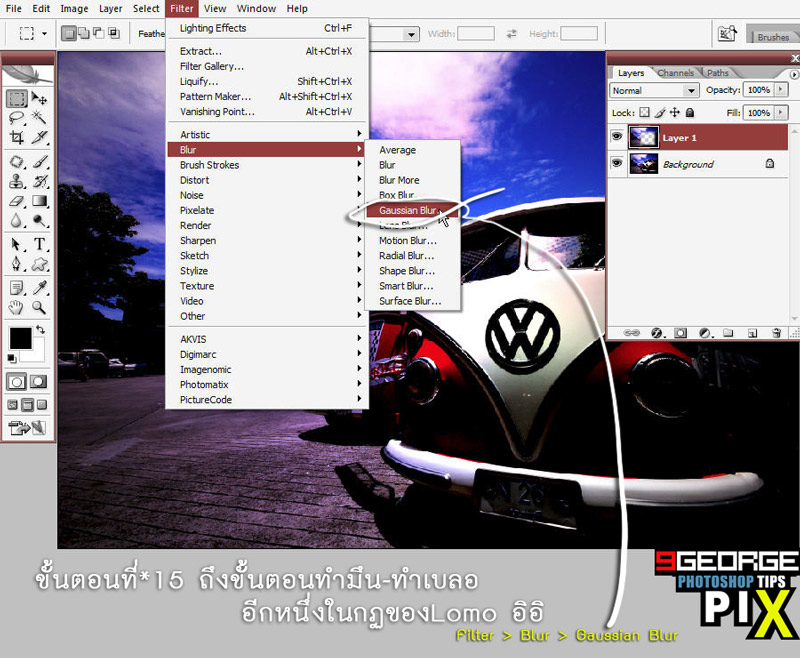
Task: Open the Opacity slider arrow
Action: [x=781, y=90]
